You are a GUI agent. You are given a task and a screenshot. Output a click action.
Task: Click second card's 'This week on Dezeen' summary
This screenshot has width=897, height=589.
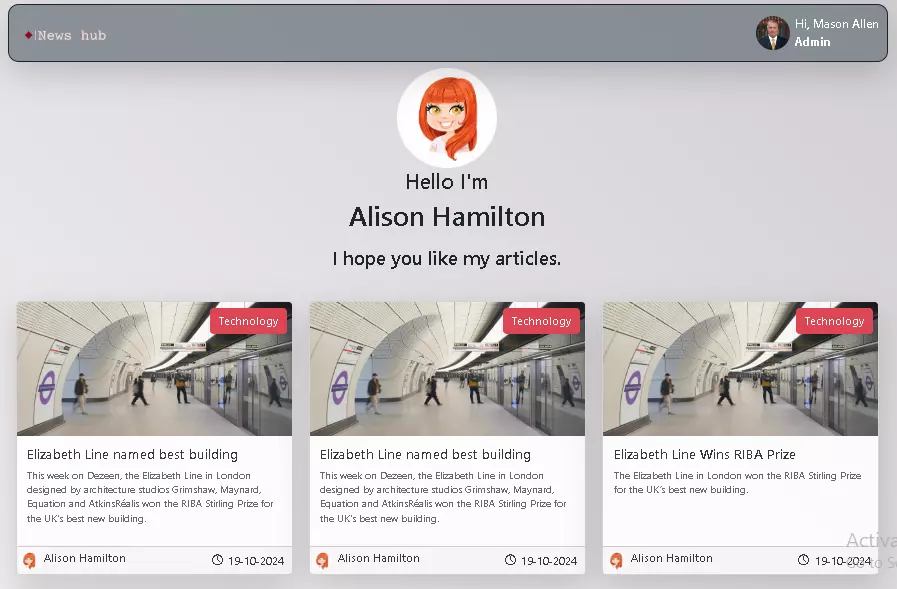pyautogui.click(x=443, y=497)
